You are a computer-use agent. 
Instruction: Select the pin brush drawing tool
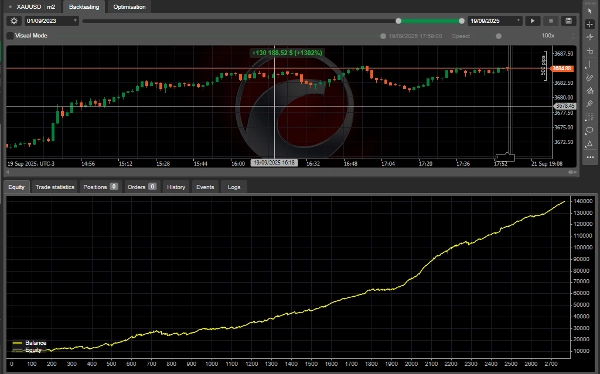[x=590, y=104]
